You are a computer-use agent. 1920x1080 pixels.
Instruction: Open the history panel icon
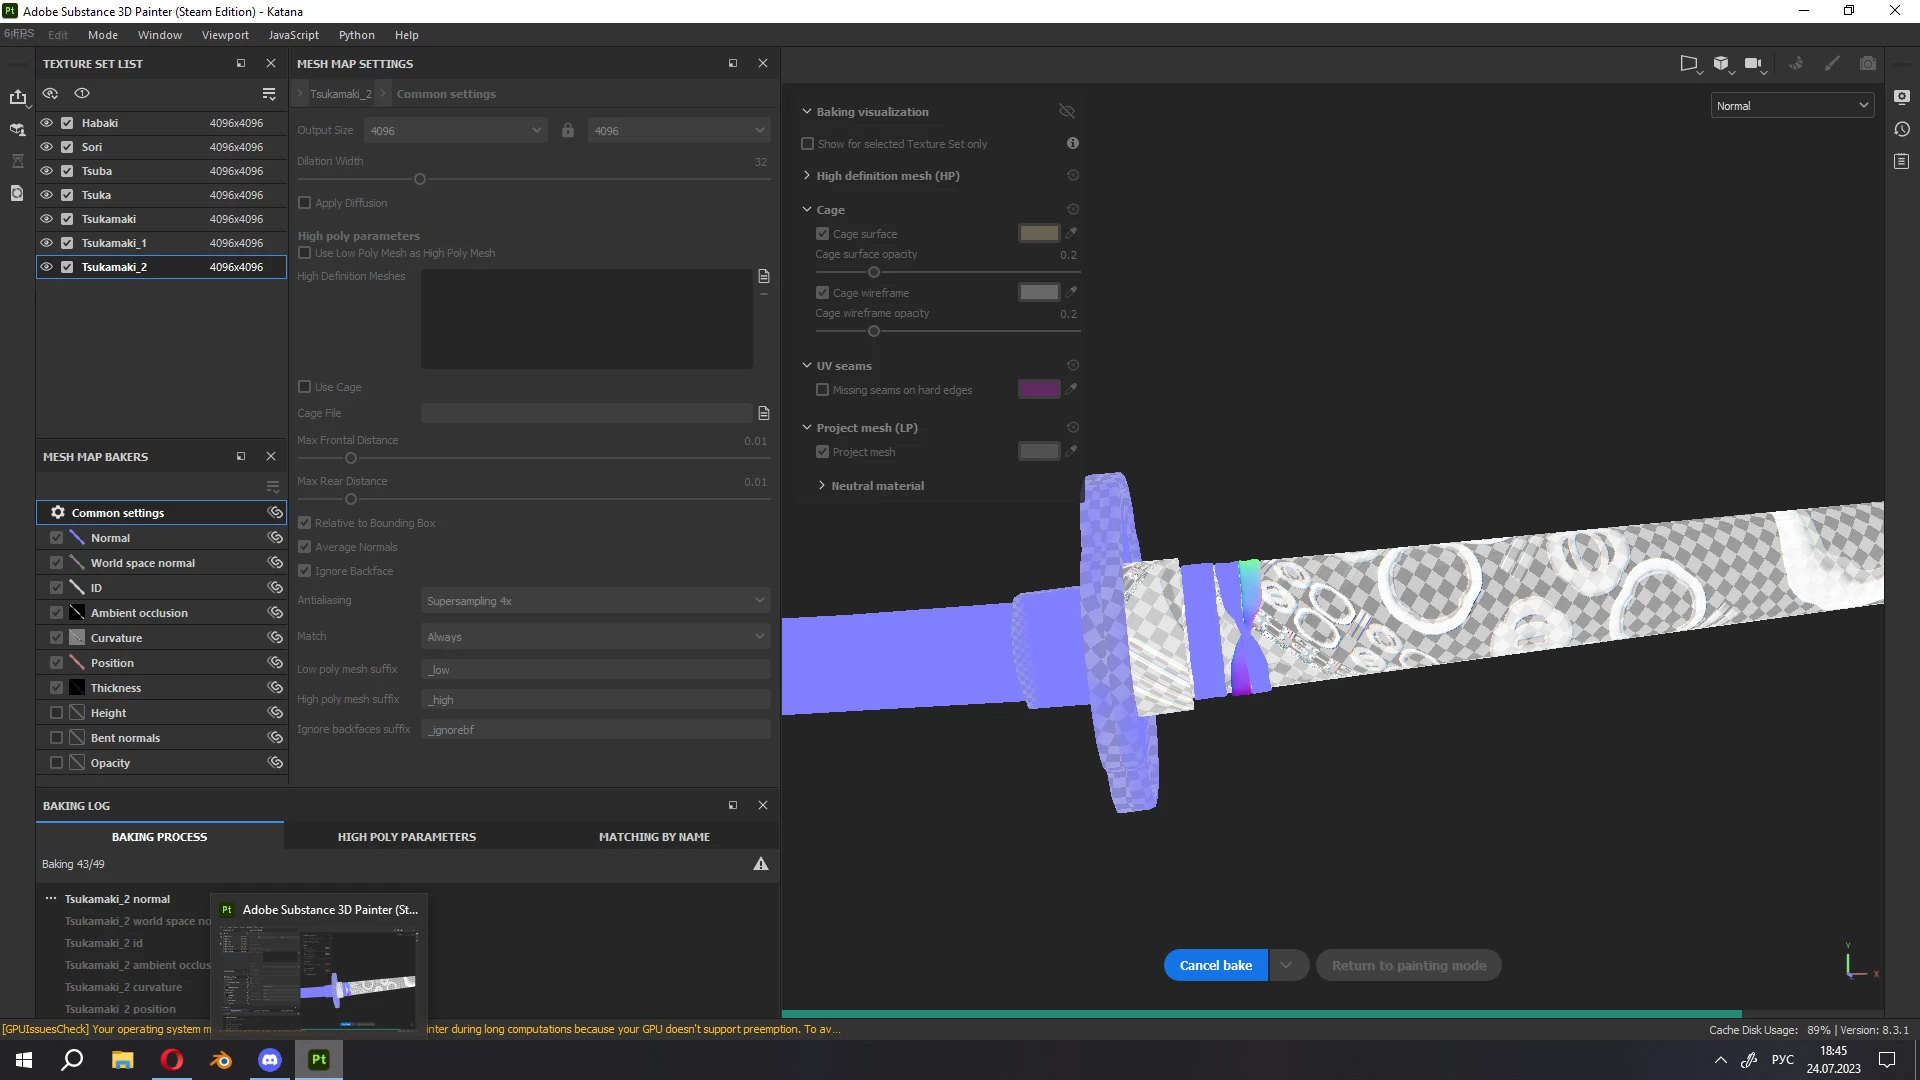tap(1901, 129)
